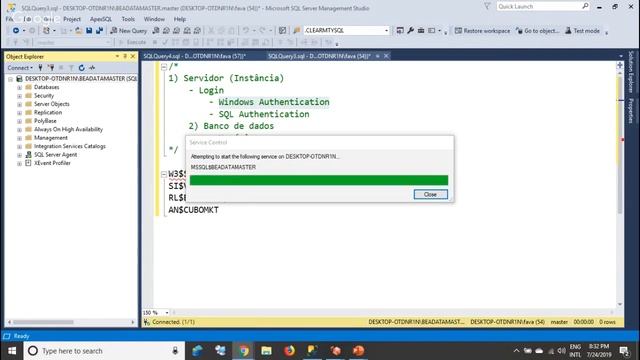This screenshot has height=360, width=640.
Task: Pin the Object Explorer panel with the pushpin
Action: pyautogui.click(x=125, y=56)
